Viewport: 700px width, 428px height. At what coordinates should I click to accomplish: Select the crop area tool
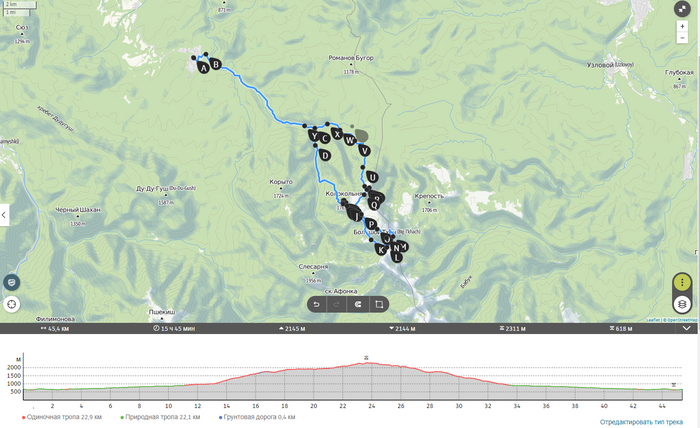point(379,304)
